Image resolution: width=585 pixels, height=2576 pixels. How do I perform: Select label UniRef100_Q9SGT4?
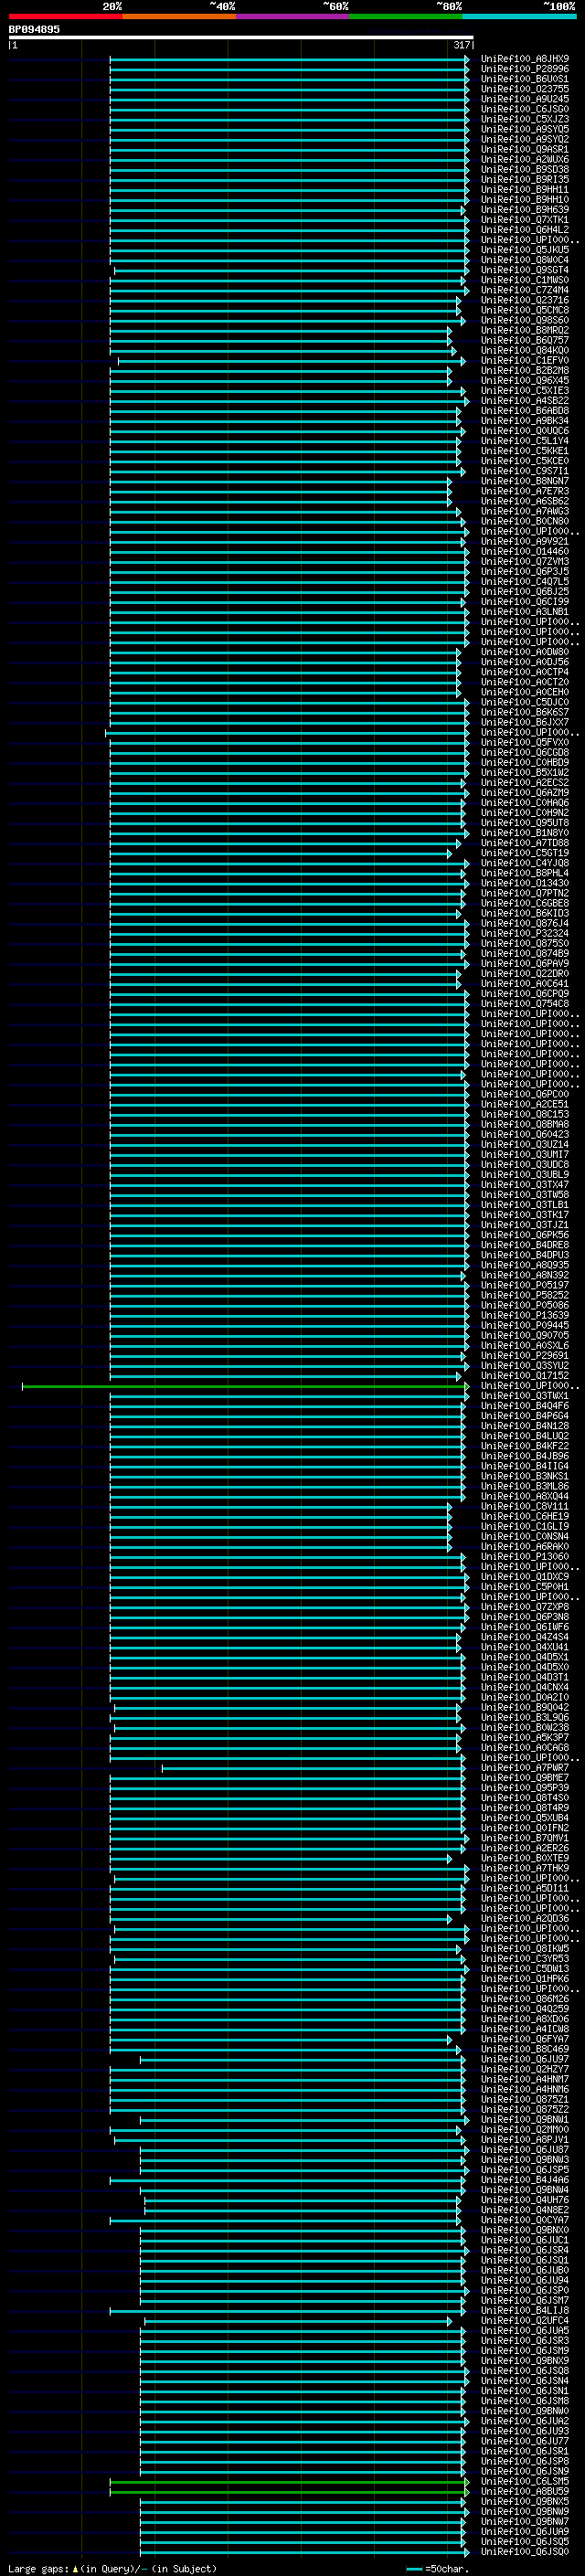(x=525, y=270)
